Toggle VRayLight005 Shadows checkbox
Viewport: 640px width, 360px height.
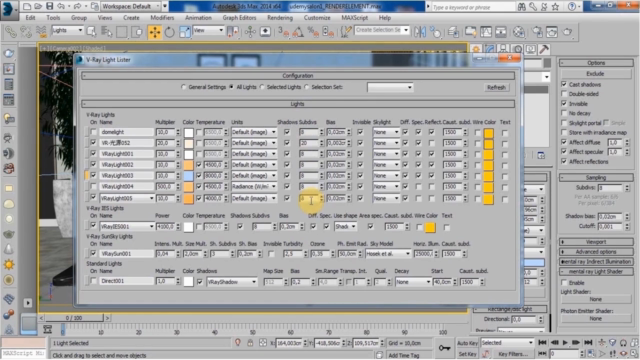tap(287, 198)
